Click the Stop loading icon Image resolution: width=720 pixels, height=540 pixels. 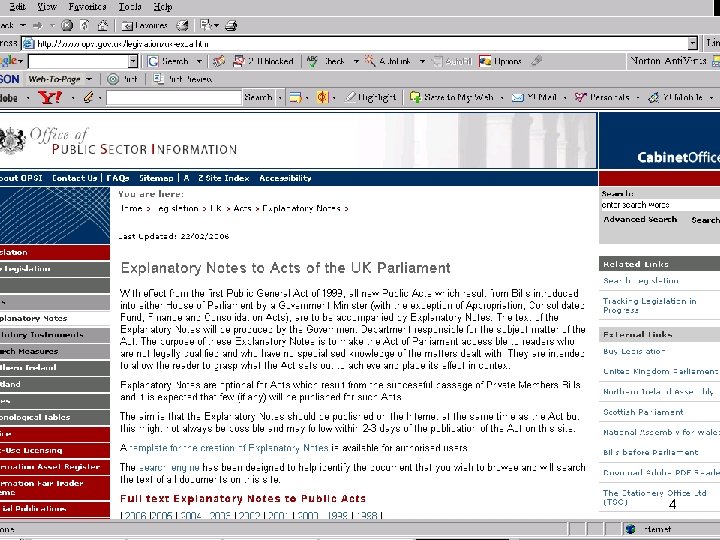(x=67, y=25)
